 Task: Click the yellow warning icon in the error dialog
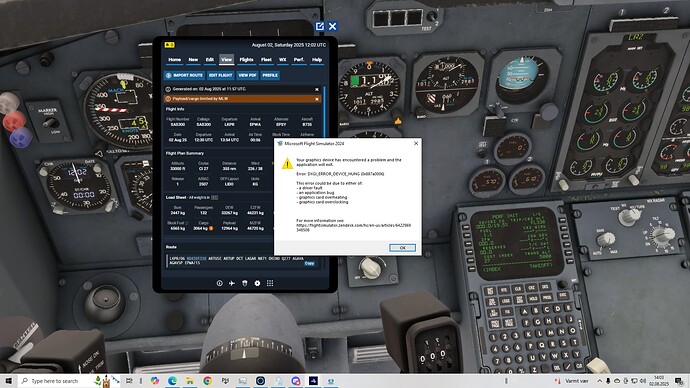(x=287, y=164)
